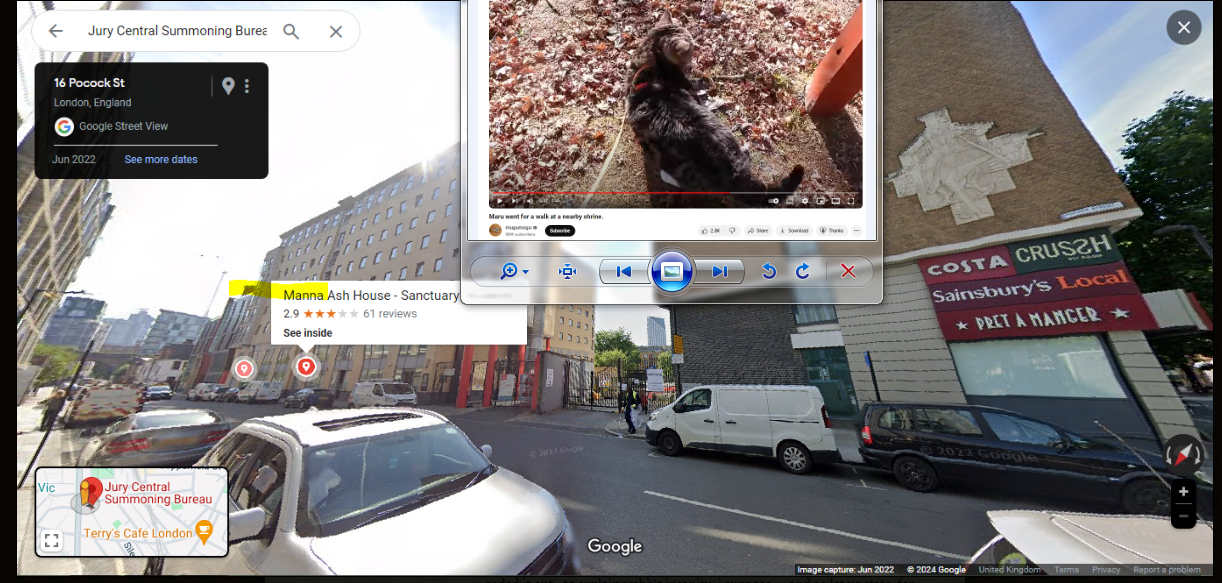This screenshot has height=583, width=1222.
Task: Open YouTube player settings gear
Action: point(805,201)
